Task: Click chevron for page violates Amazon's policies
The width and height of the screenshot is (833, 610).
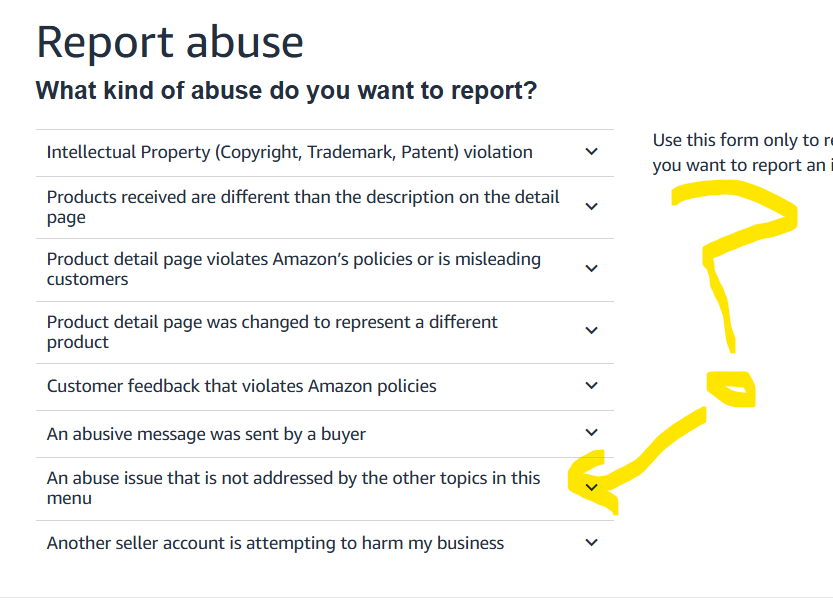Action: point(591,268)
